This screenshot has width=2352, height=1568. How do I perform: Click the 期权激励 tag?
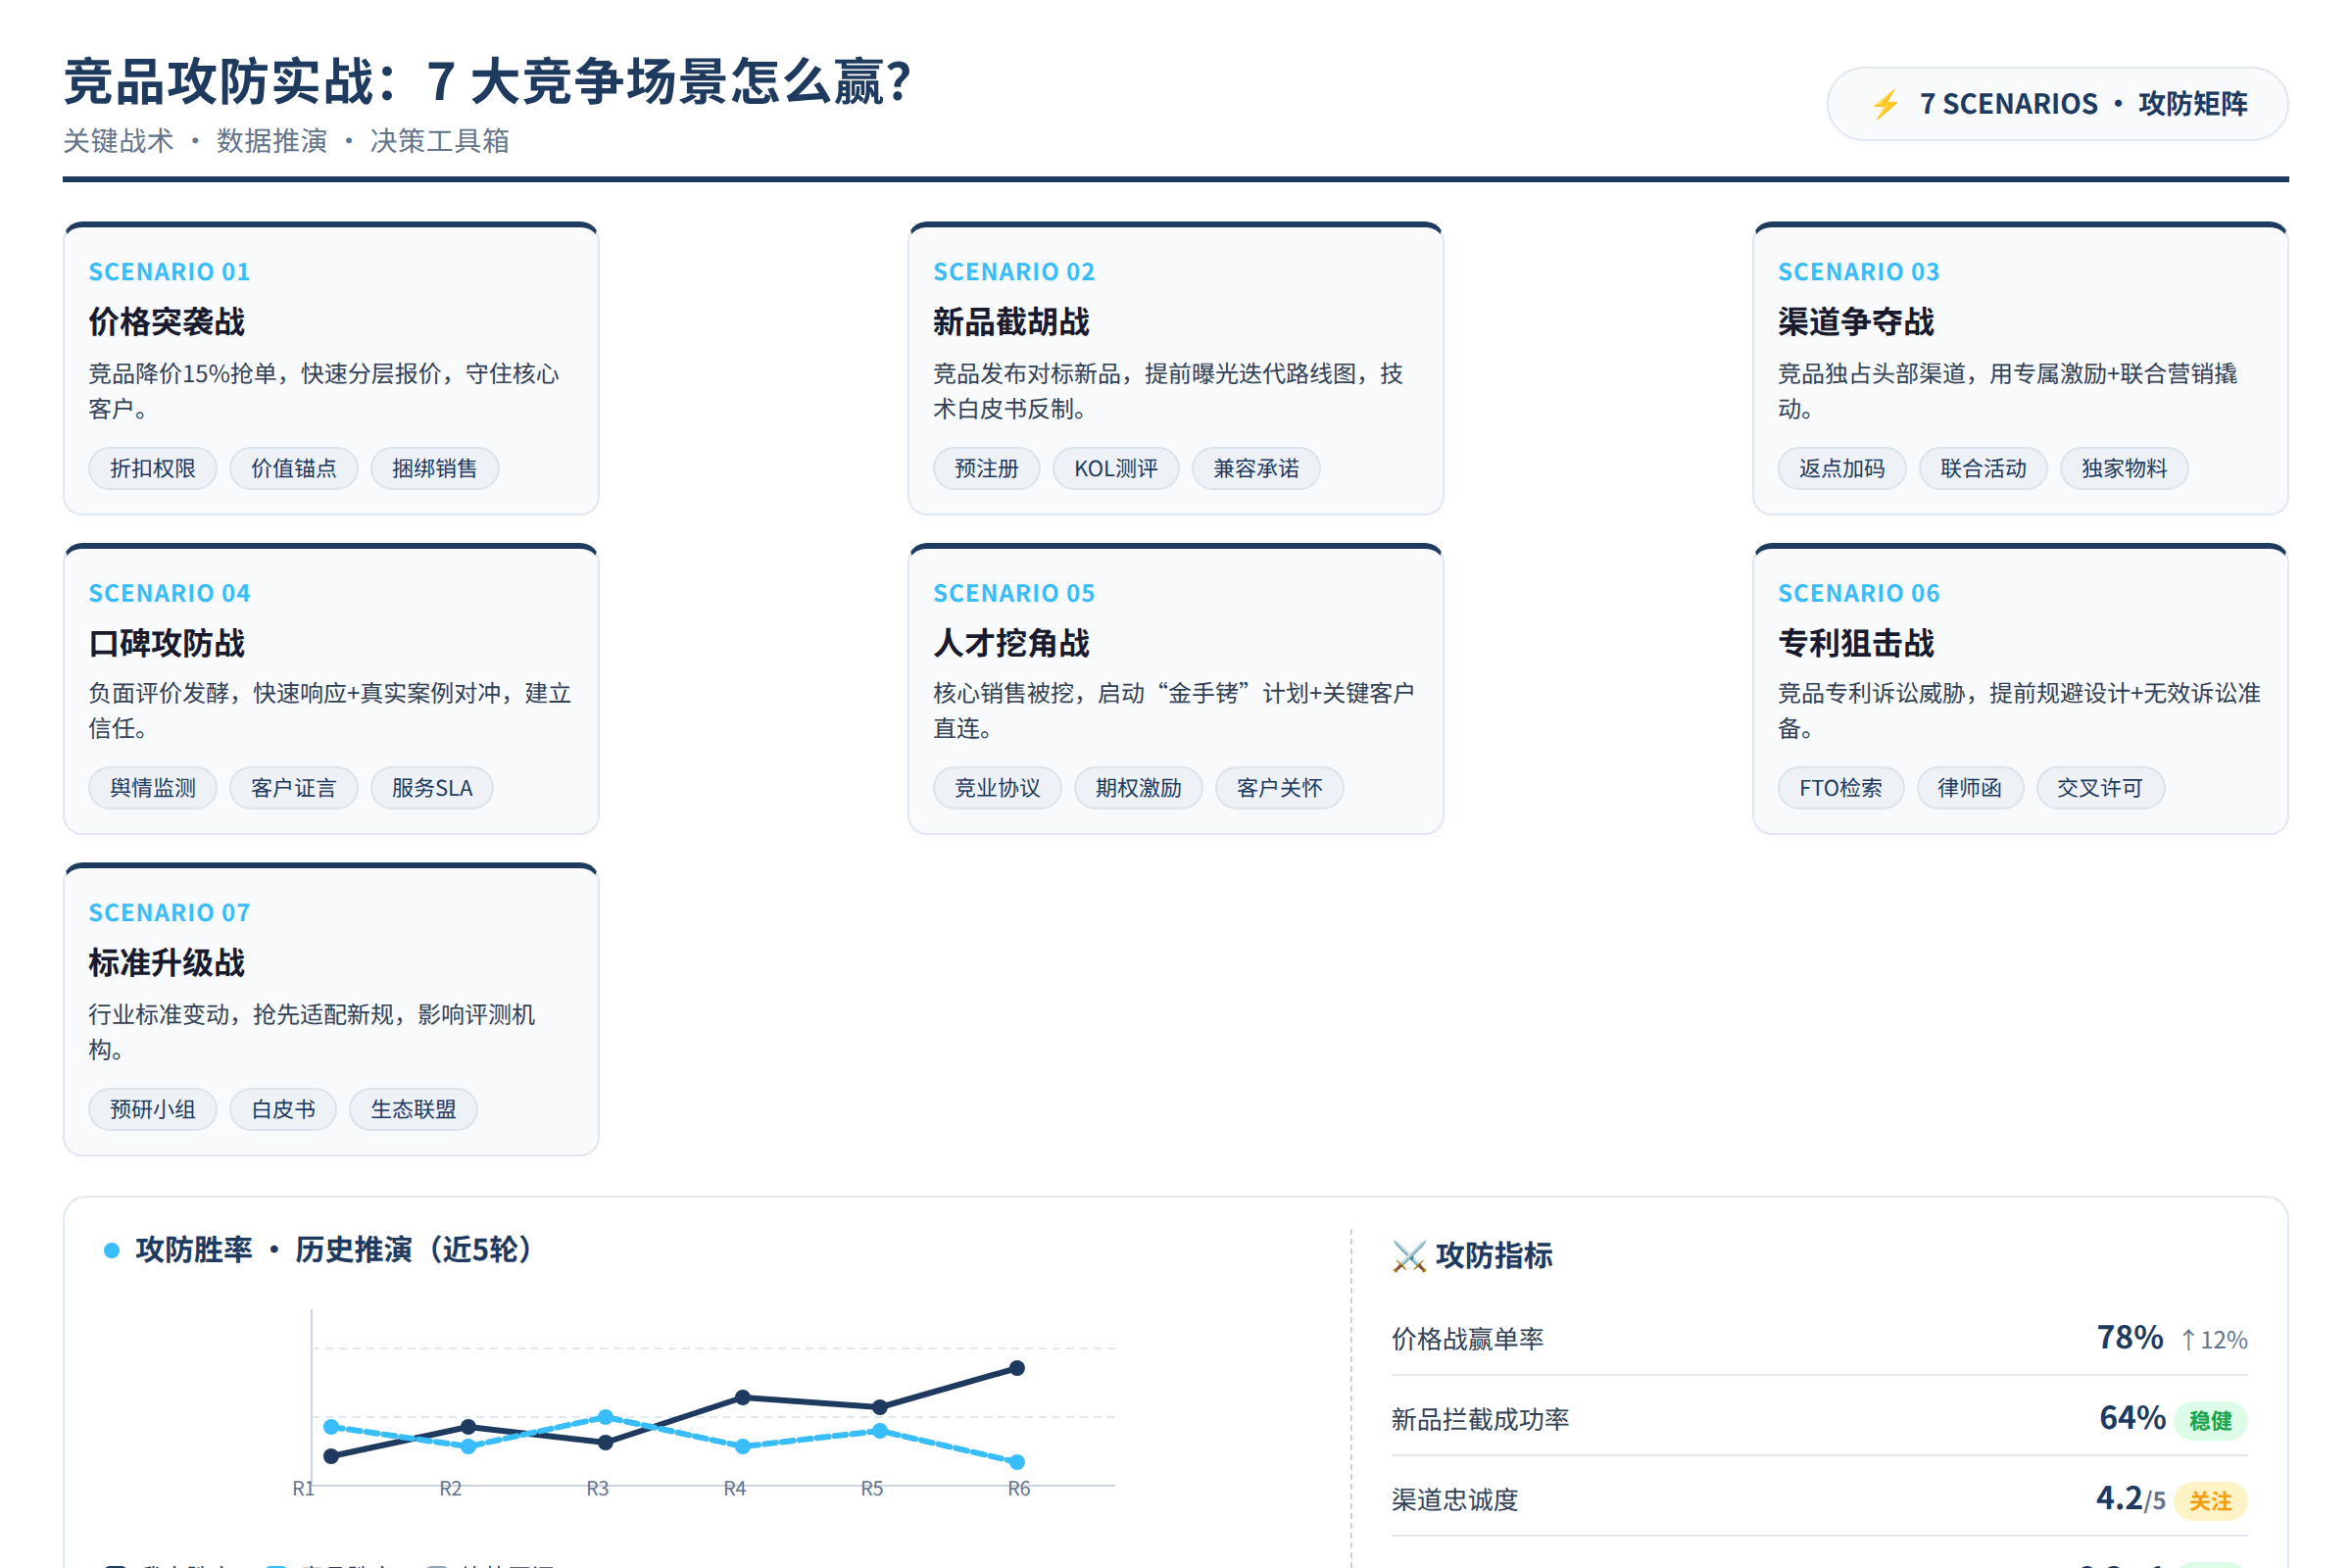1139,788
